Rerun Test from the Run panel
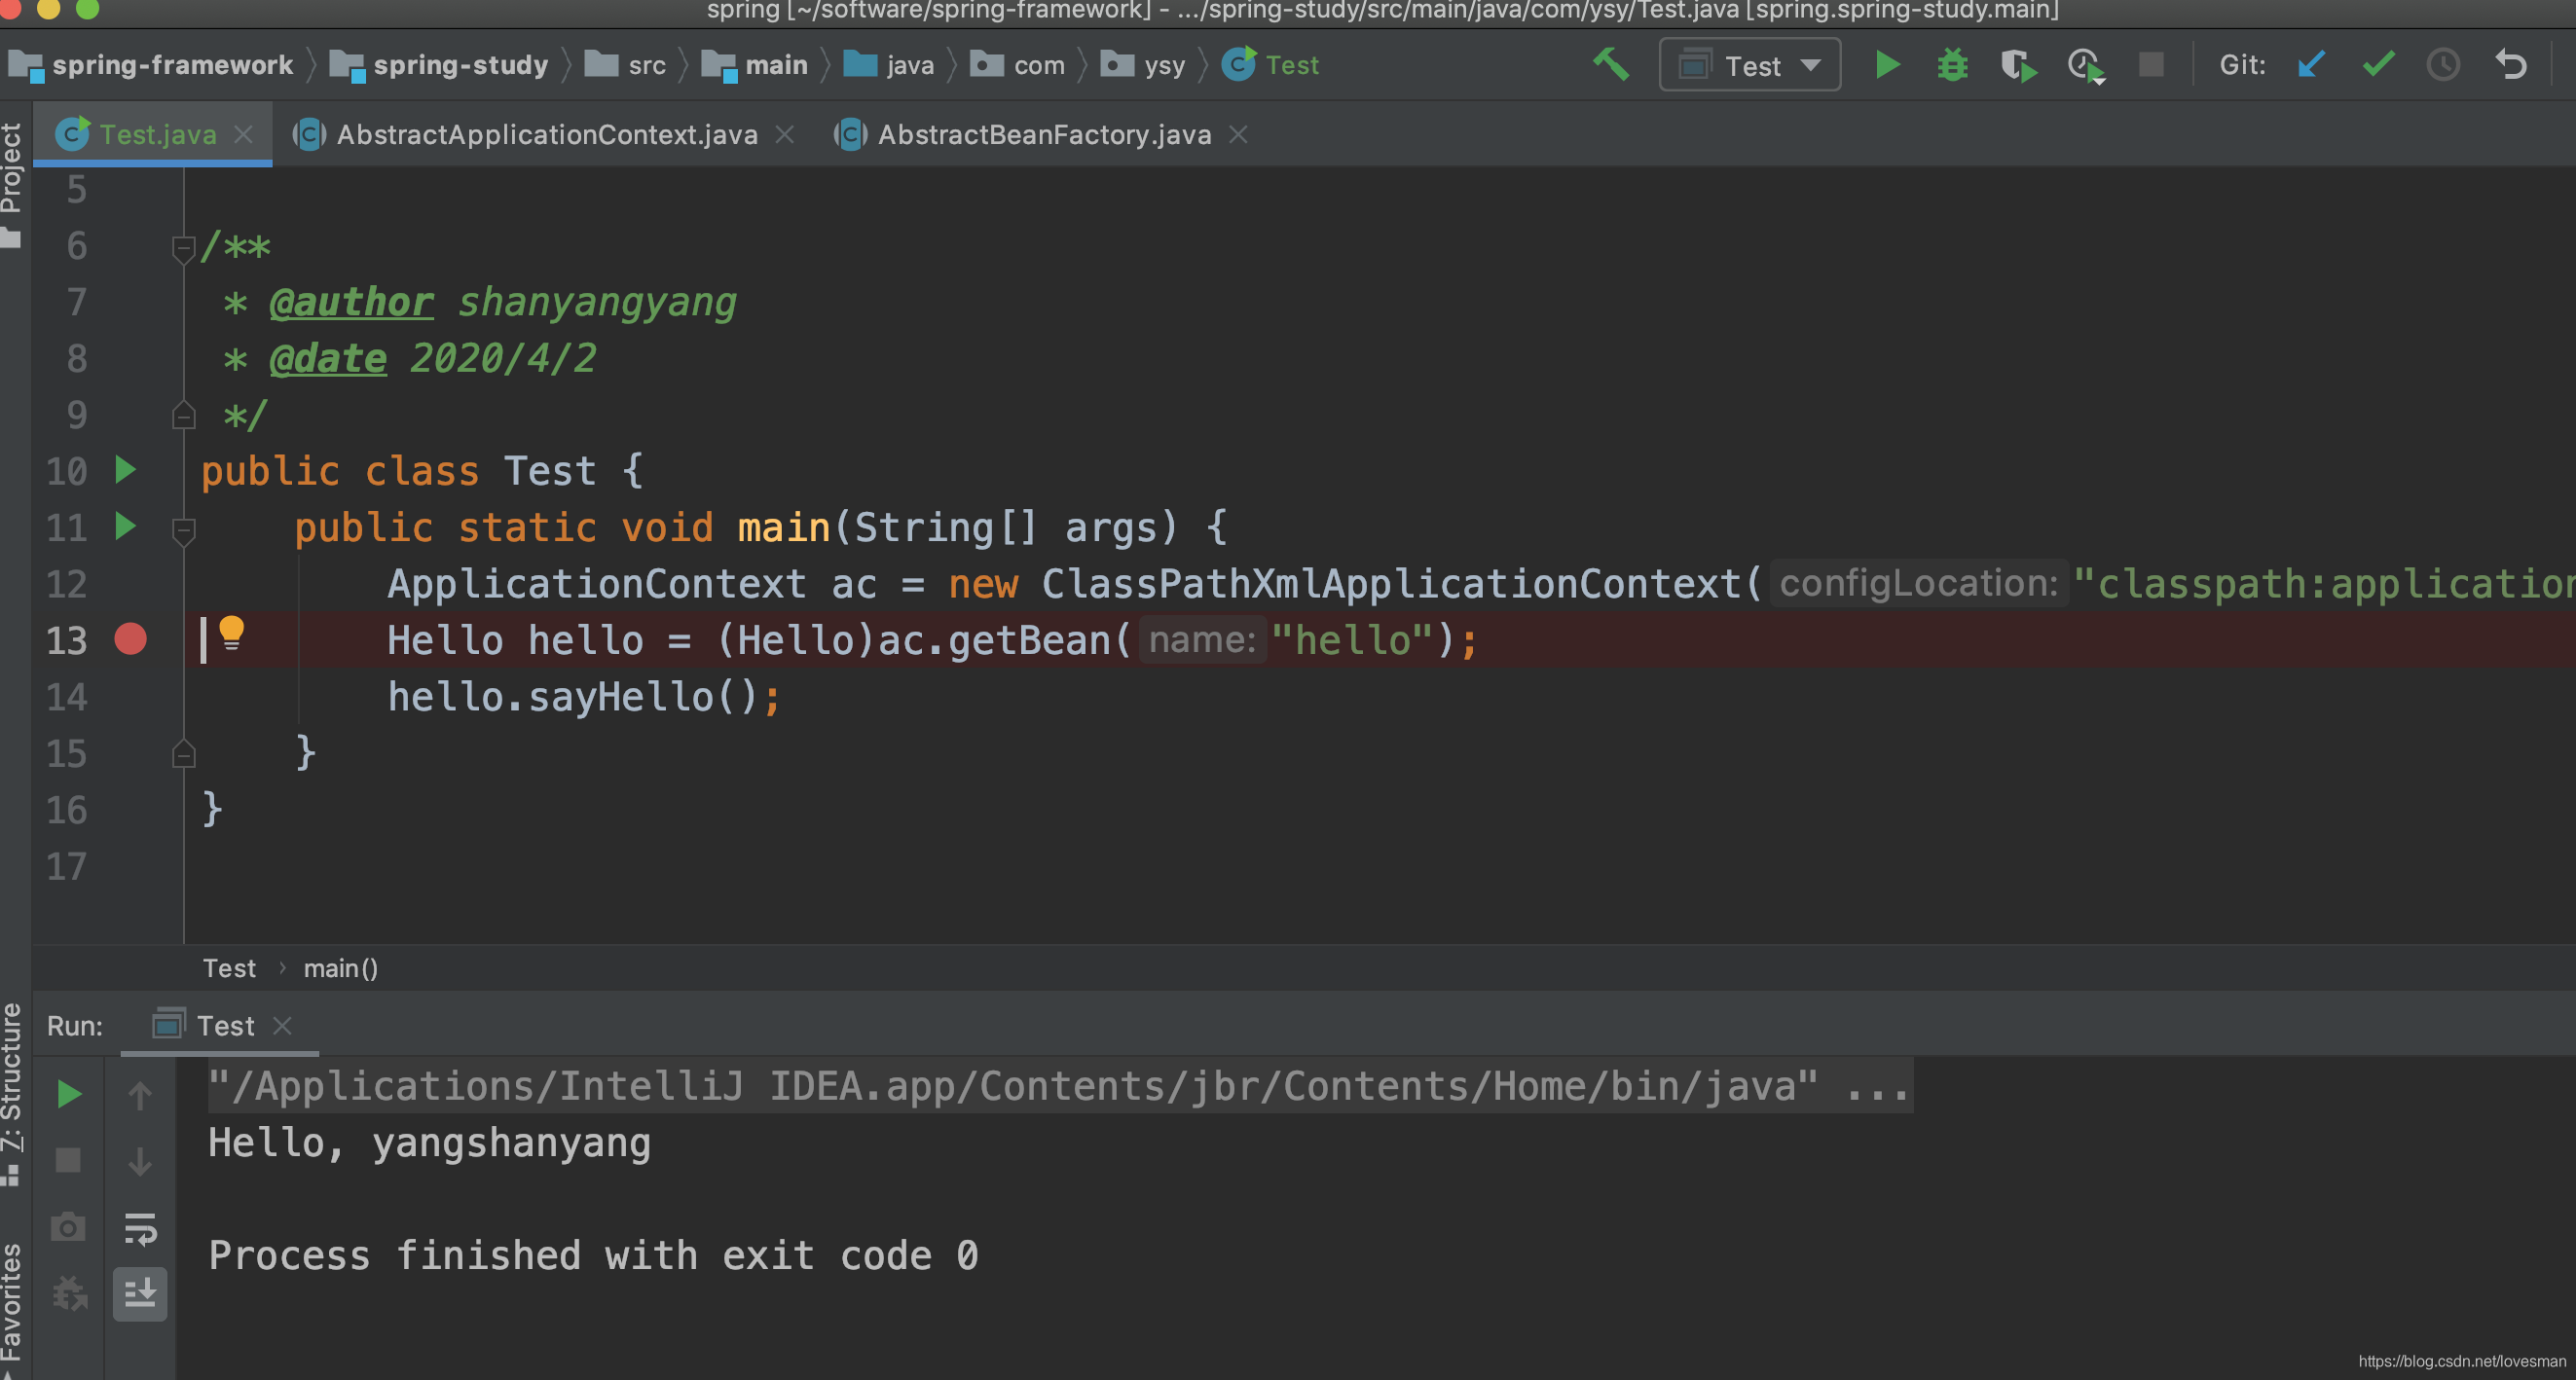Image resolution: width=2576 pixels, height=1380 pixels. (68, 1094)
